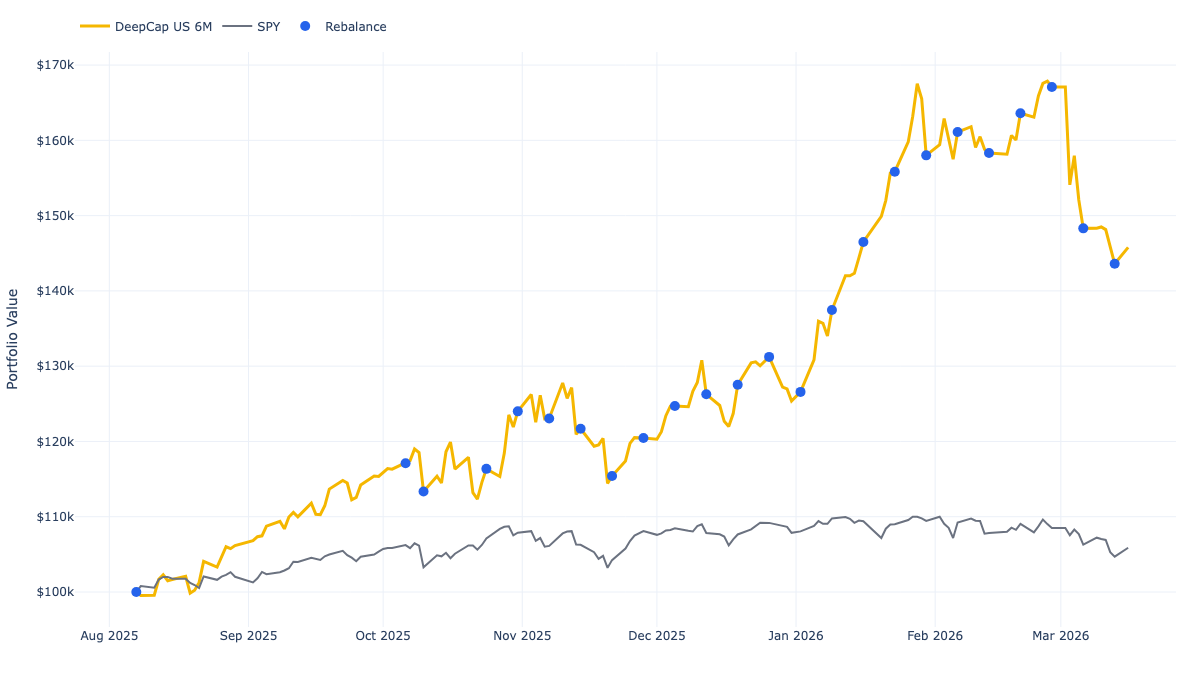Click the yellow line swatch beside DeepCap US 6M
Viewport: 1200px width, 675px height.
click(95, 27)
